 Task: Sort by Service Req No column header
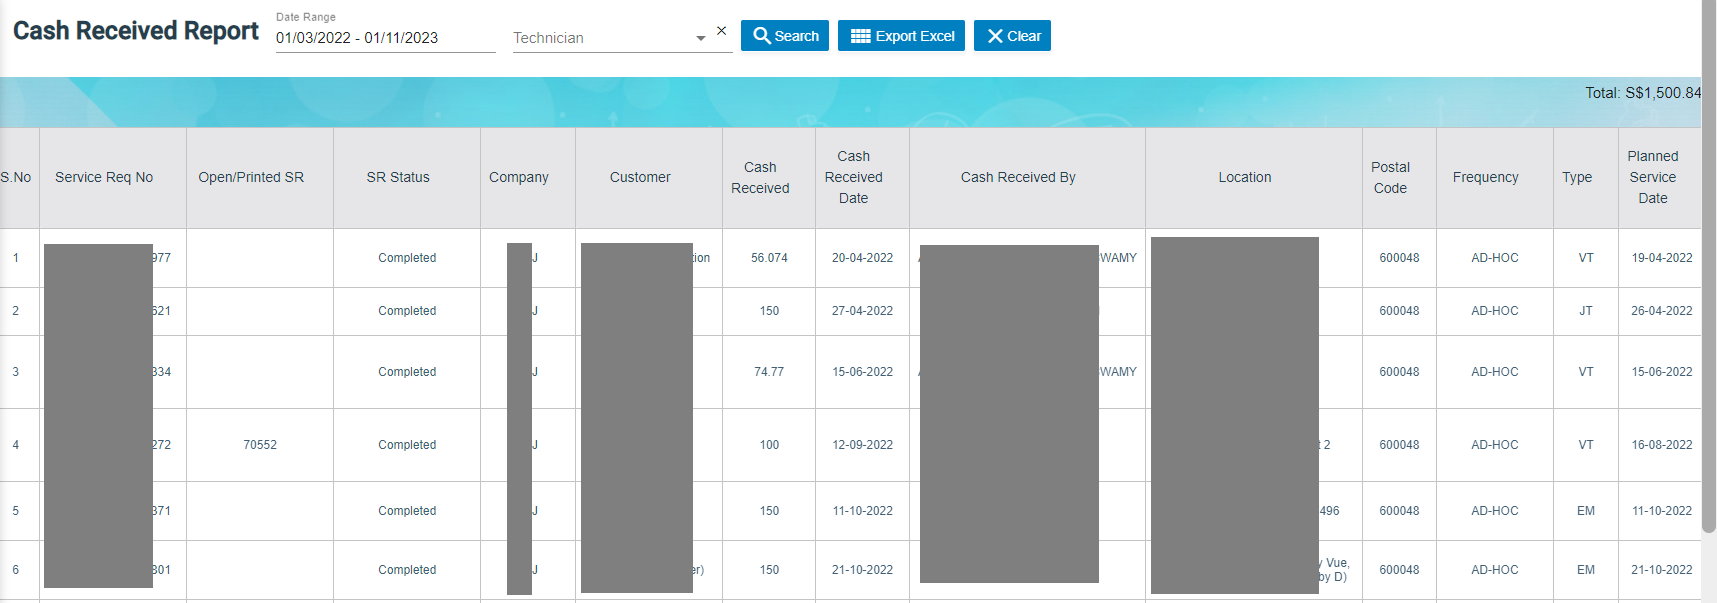[x=104, y=177]
